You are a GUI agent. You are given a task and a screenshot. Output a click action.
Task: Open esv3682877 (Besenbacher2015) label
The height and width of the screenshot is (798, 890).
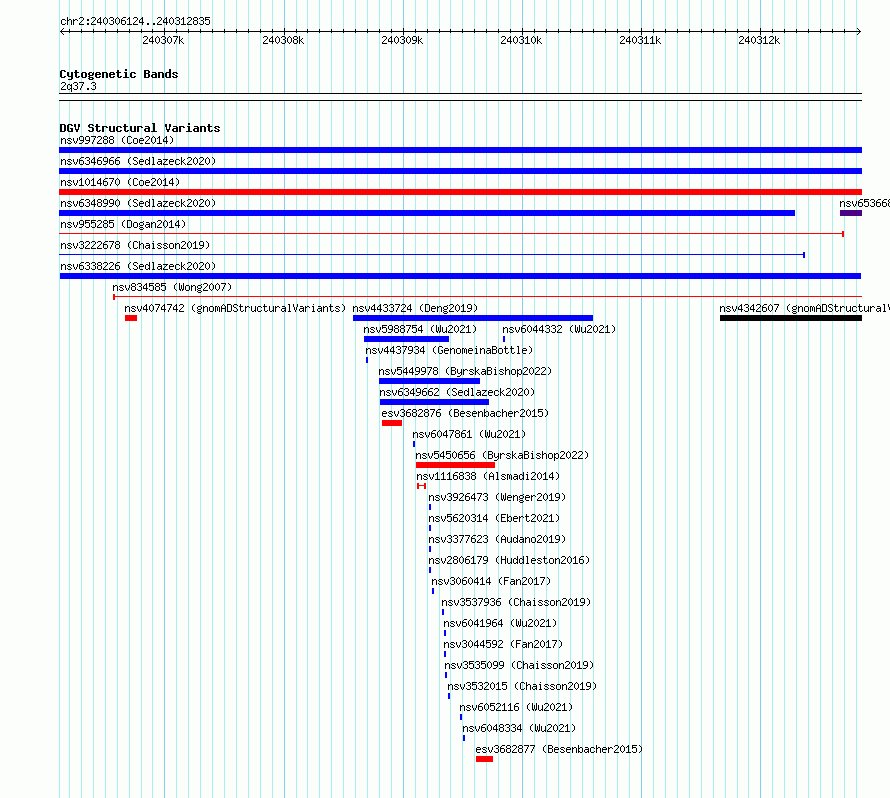pyautogui.click(x=559, y=749)
